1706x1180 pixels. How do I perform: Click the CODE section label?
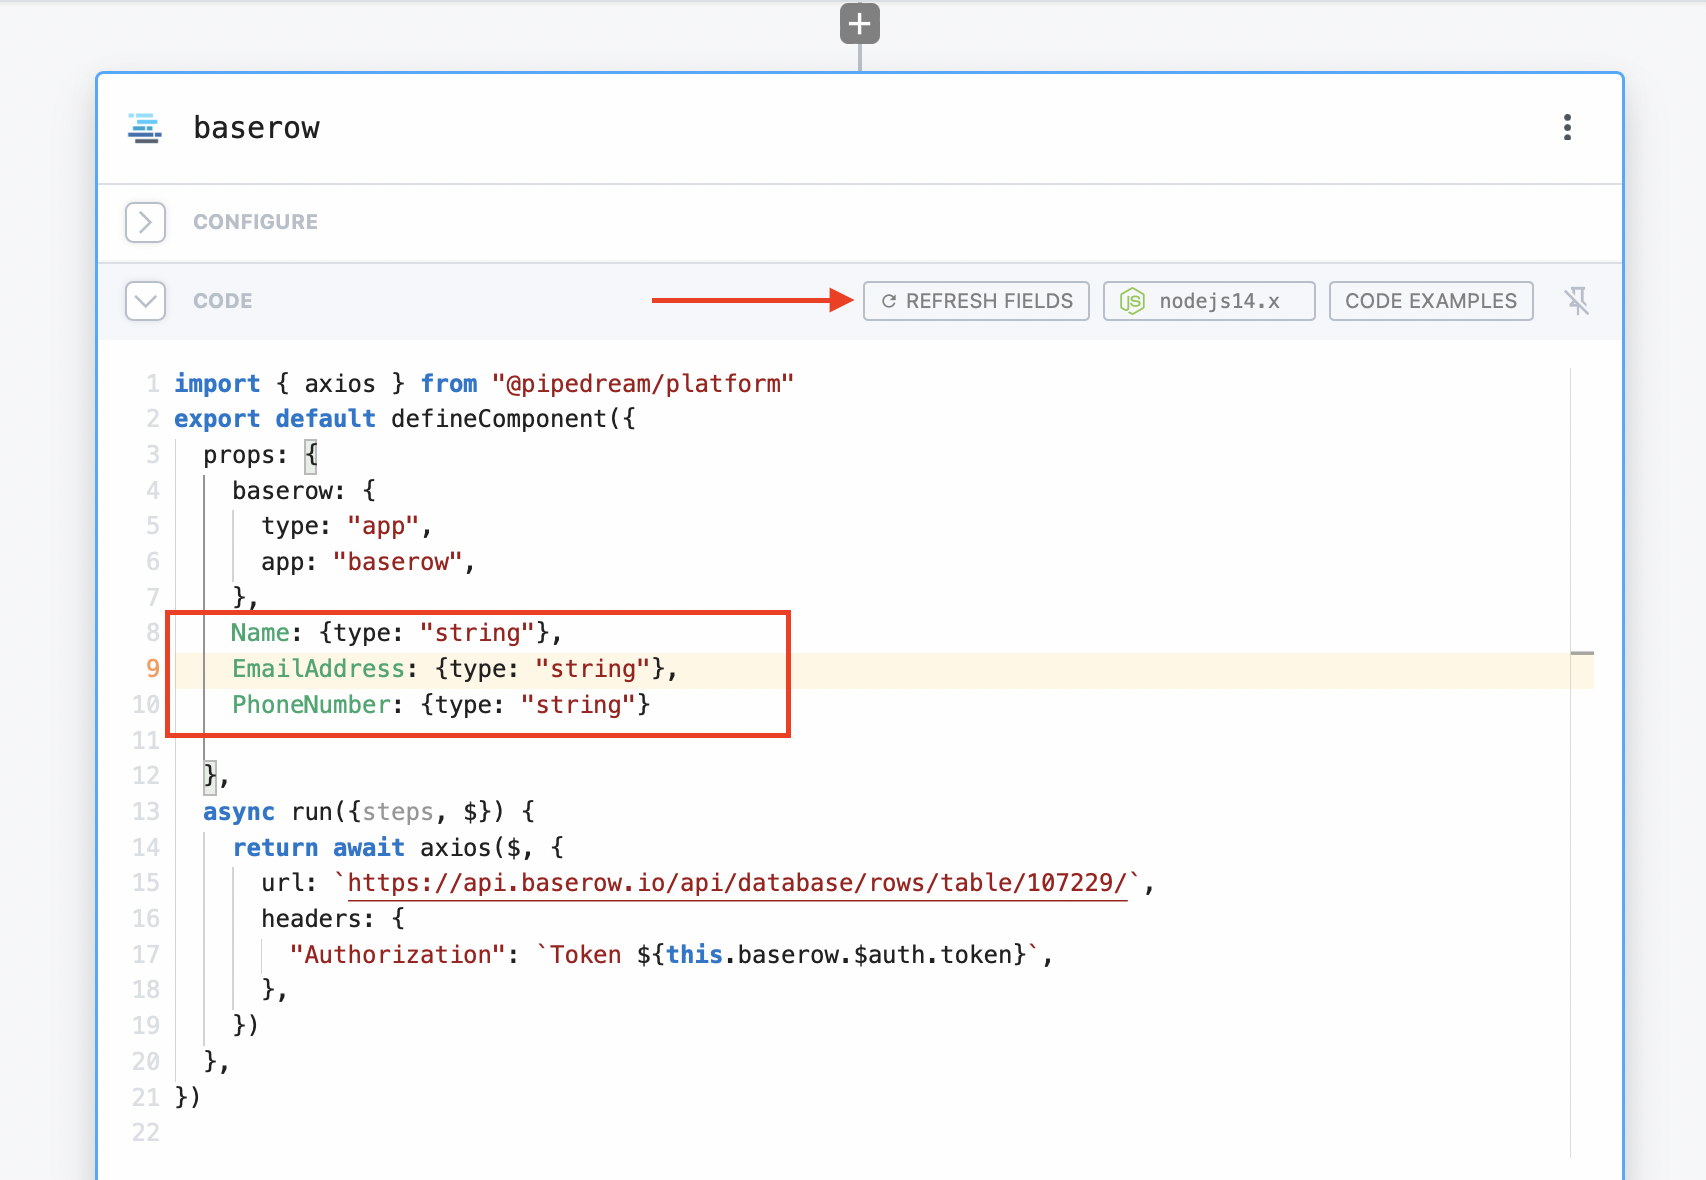click(x=222, y=301)
